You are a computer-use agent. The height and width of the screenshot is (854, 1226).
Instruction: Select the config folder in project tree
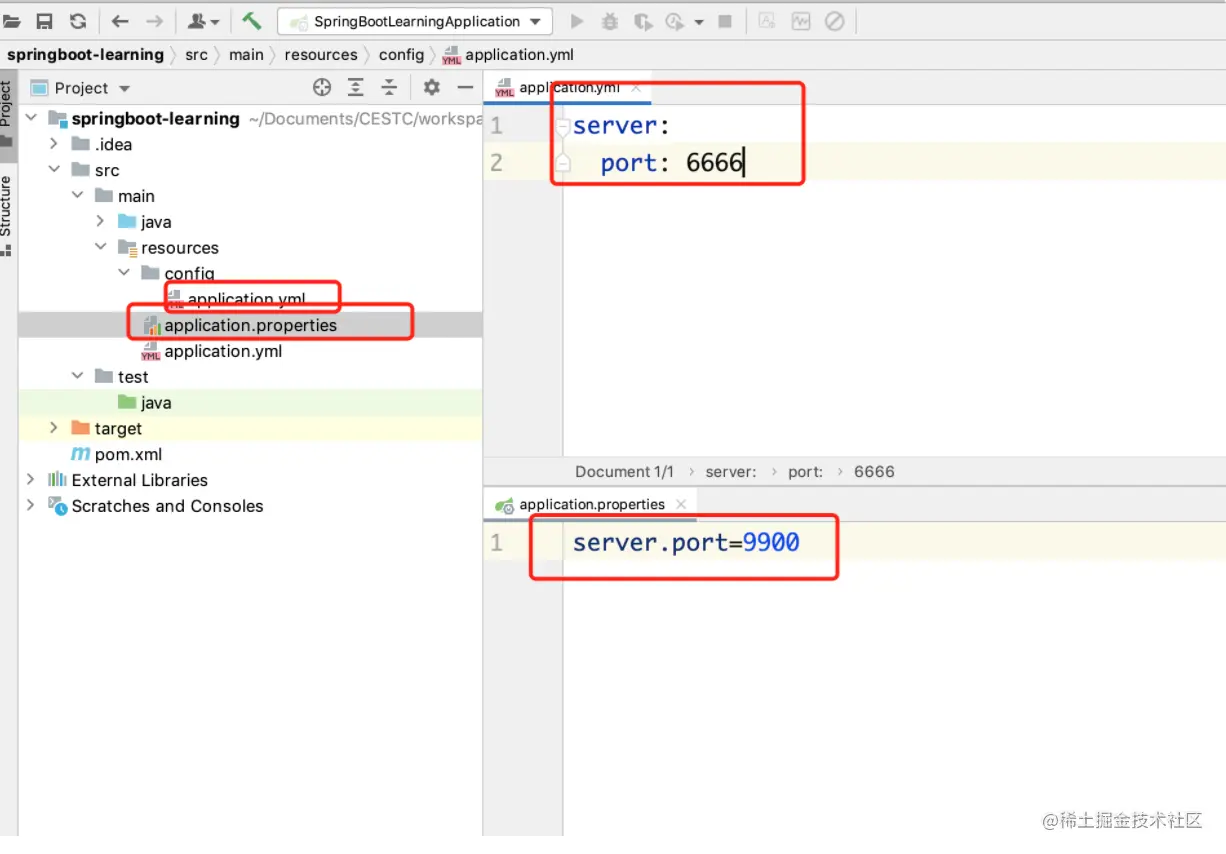click(189, 274)
